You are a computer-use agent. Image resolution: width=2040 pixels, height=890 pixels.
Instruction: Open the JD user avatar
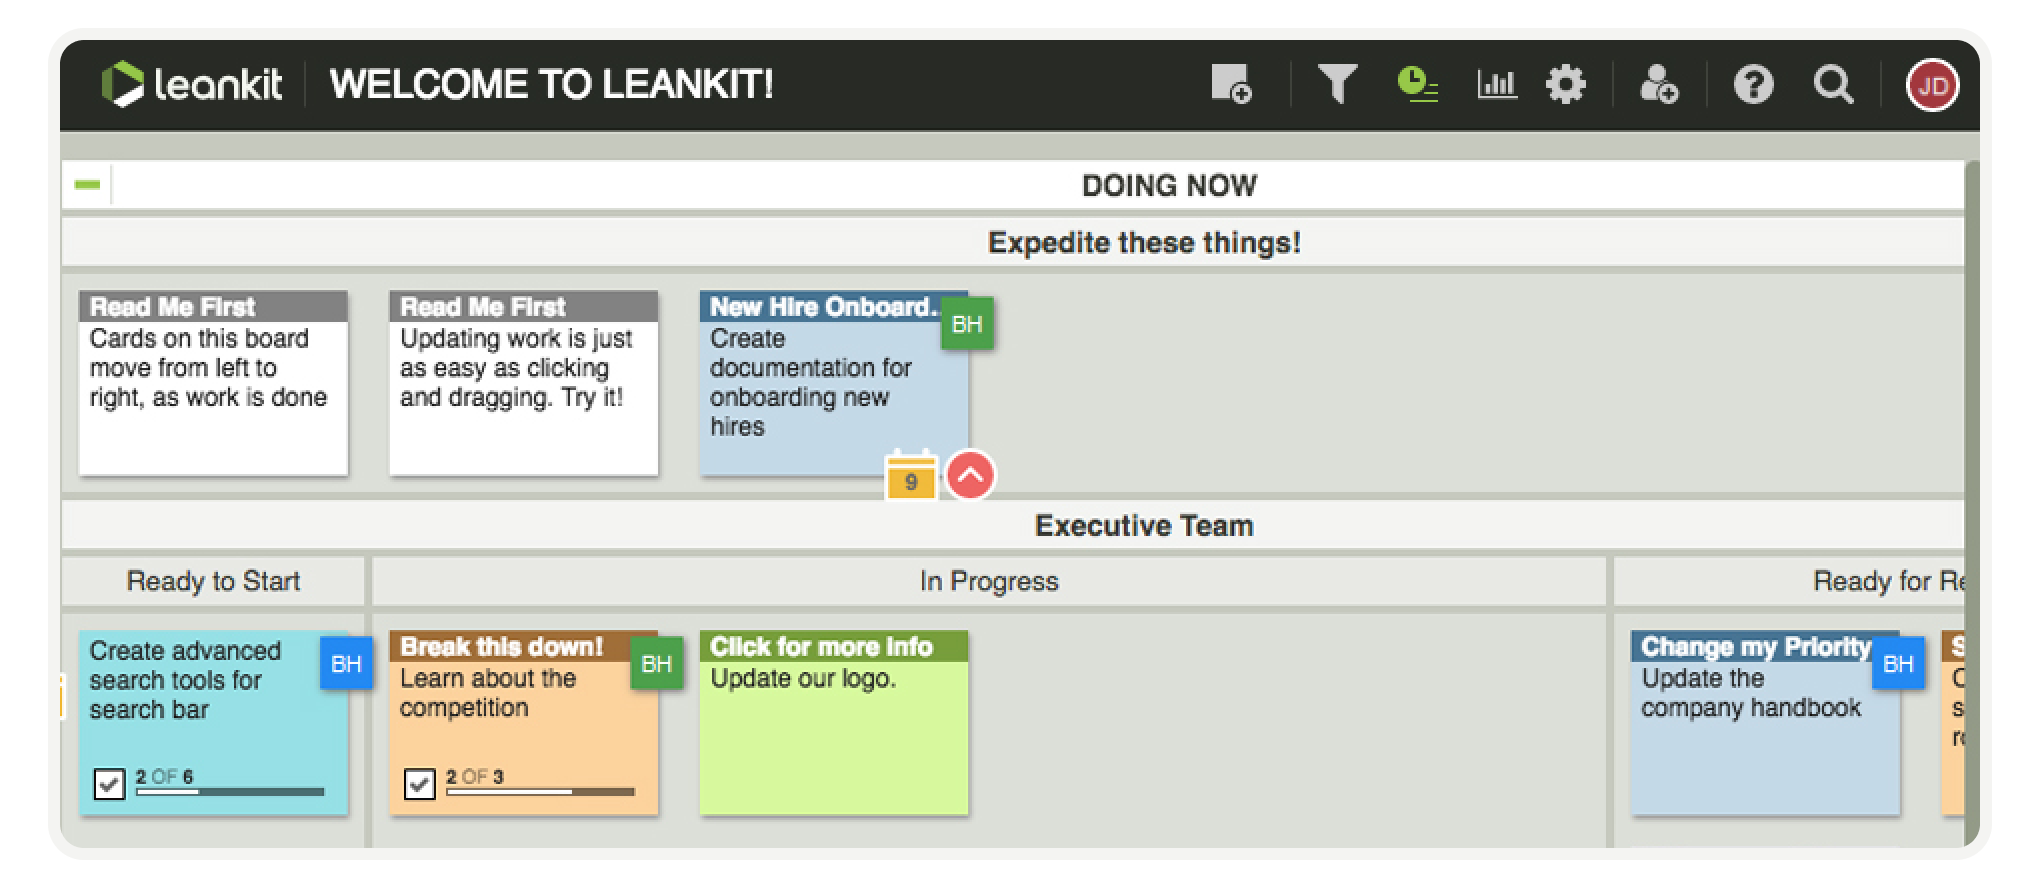point(1931,85)
